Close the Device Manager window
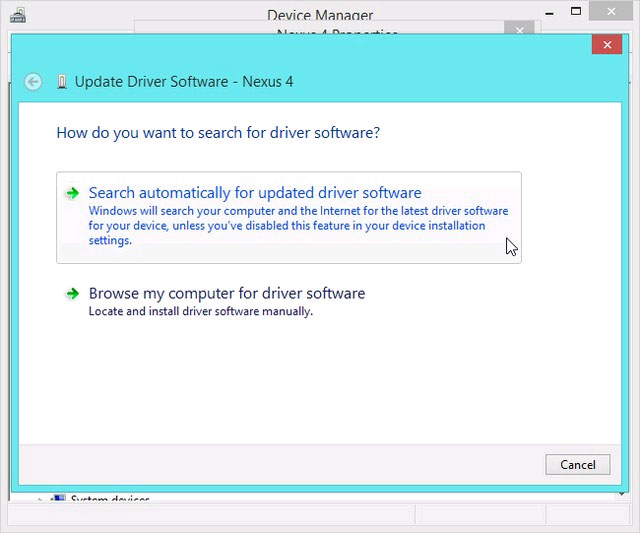The width and height of the screenshot is (640, 533). click(x=611, y=11)
